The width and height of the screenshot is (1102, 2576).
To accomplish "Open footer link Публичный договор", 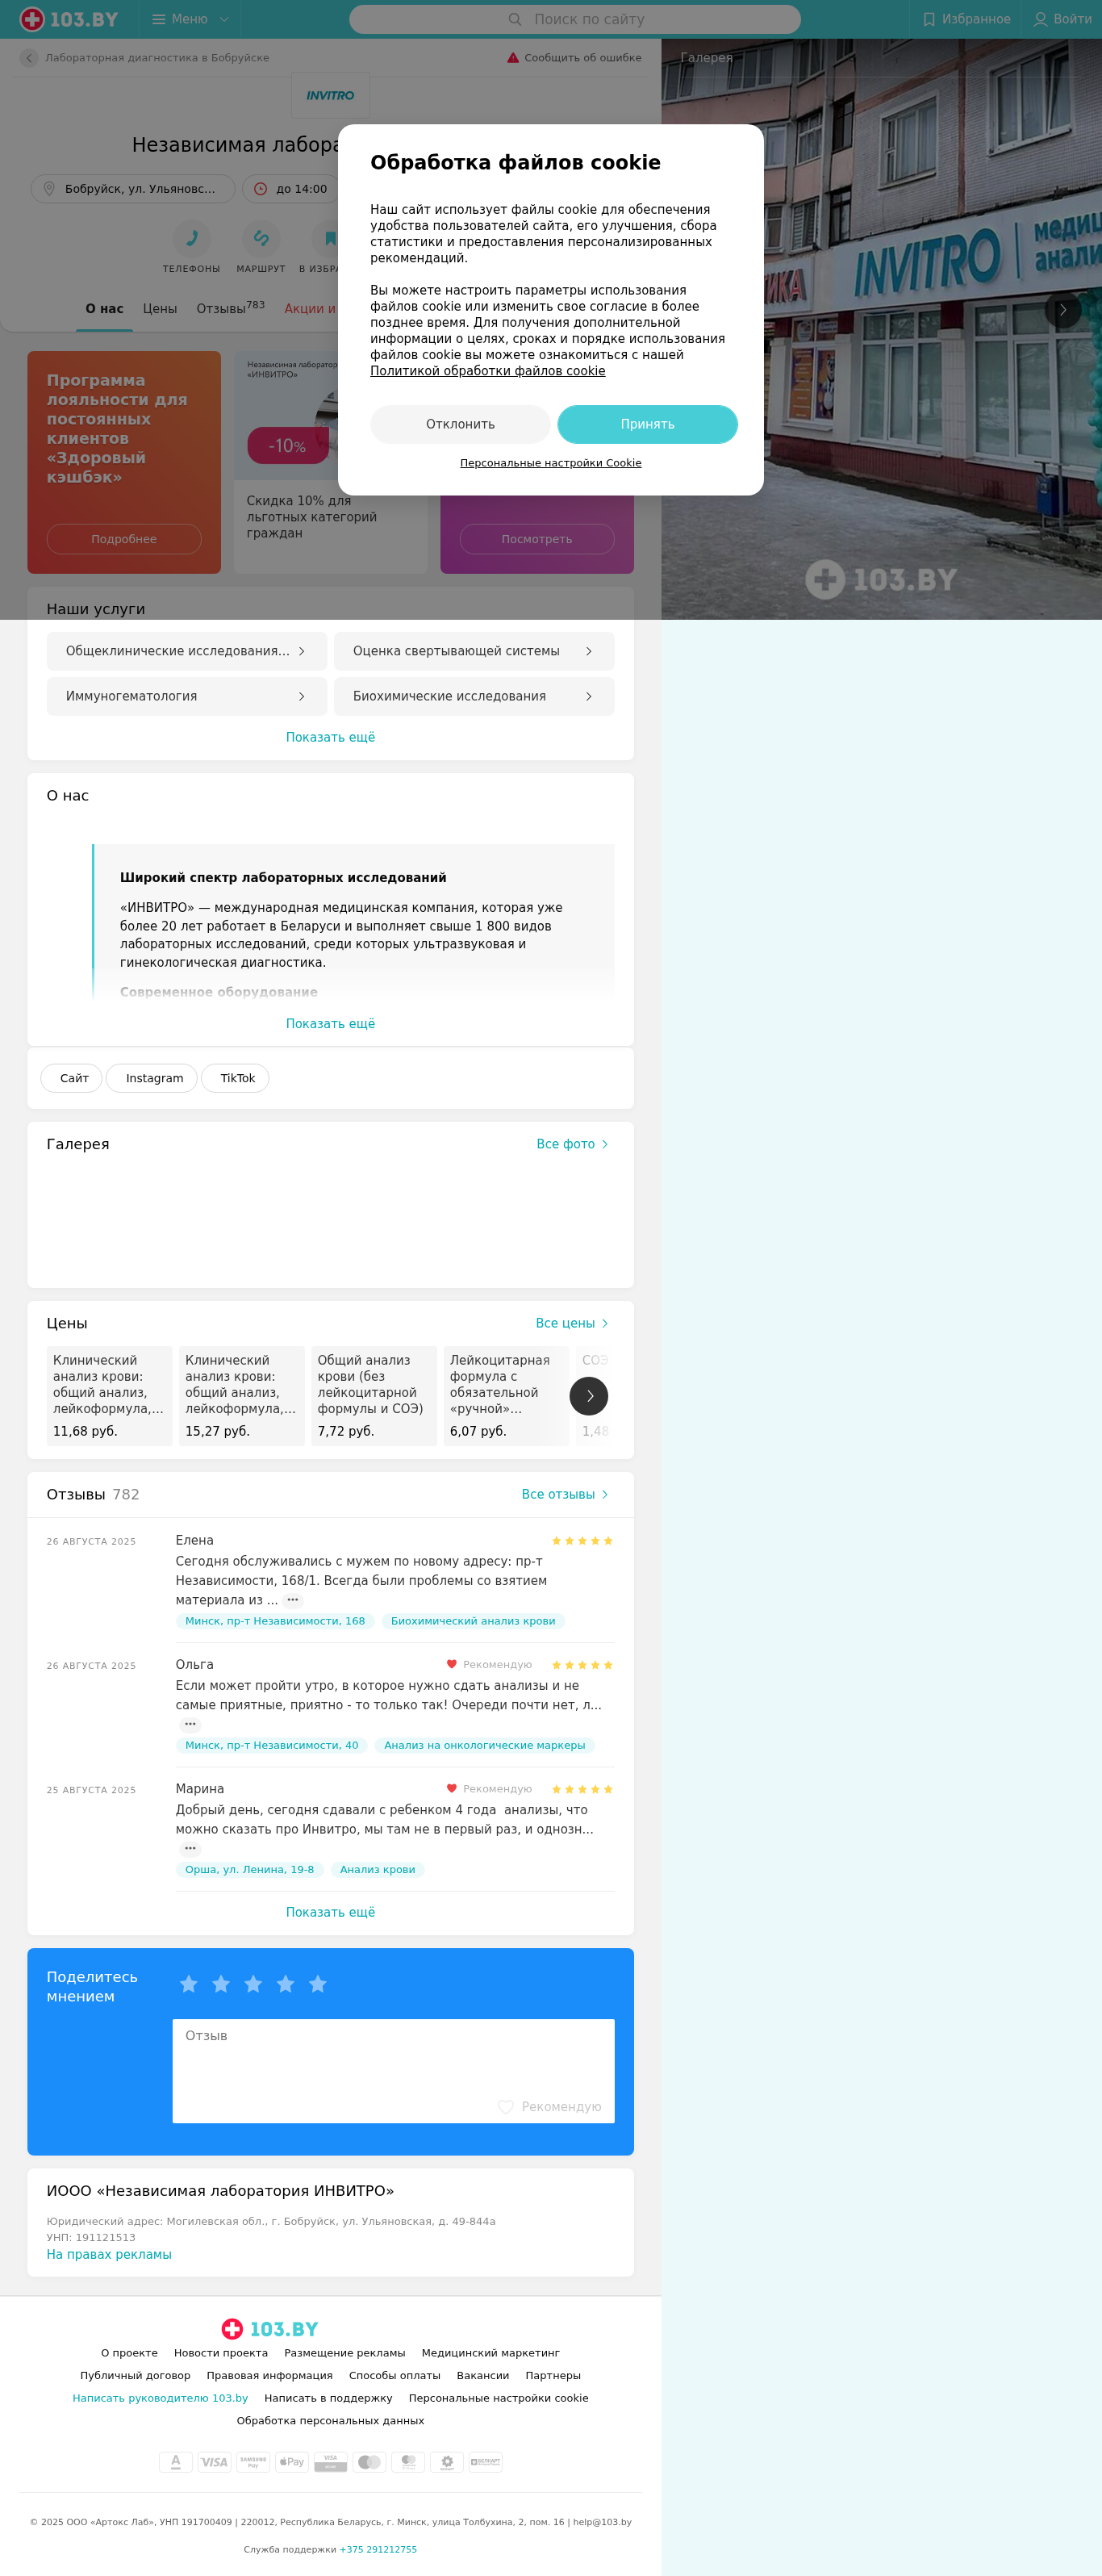I will tap(135, 2375).
